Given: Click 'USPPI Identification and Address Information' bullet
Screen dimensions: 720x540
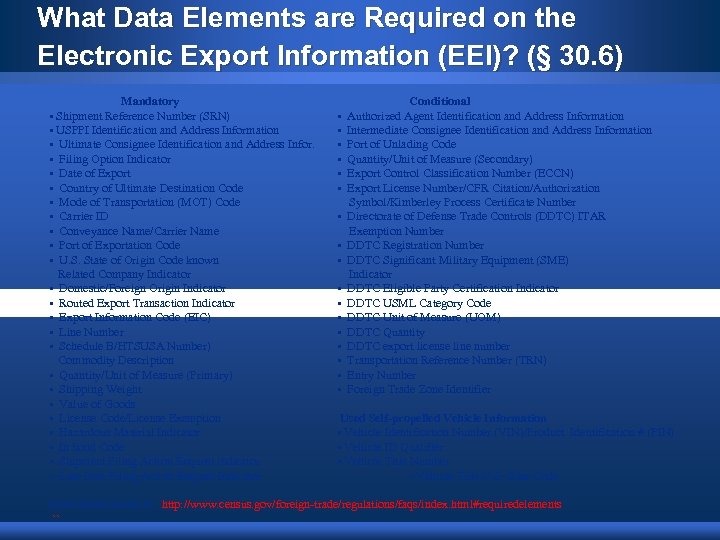Looking at the screenshot, I should 167,130.
